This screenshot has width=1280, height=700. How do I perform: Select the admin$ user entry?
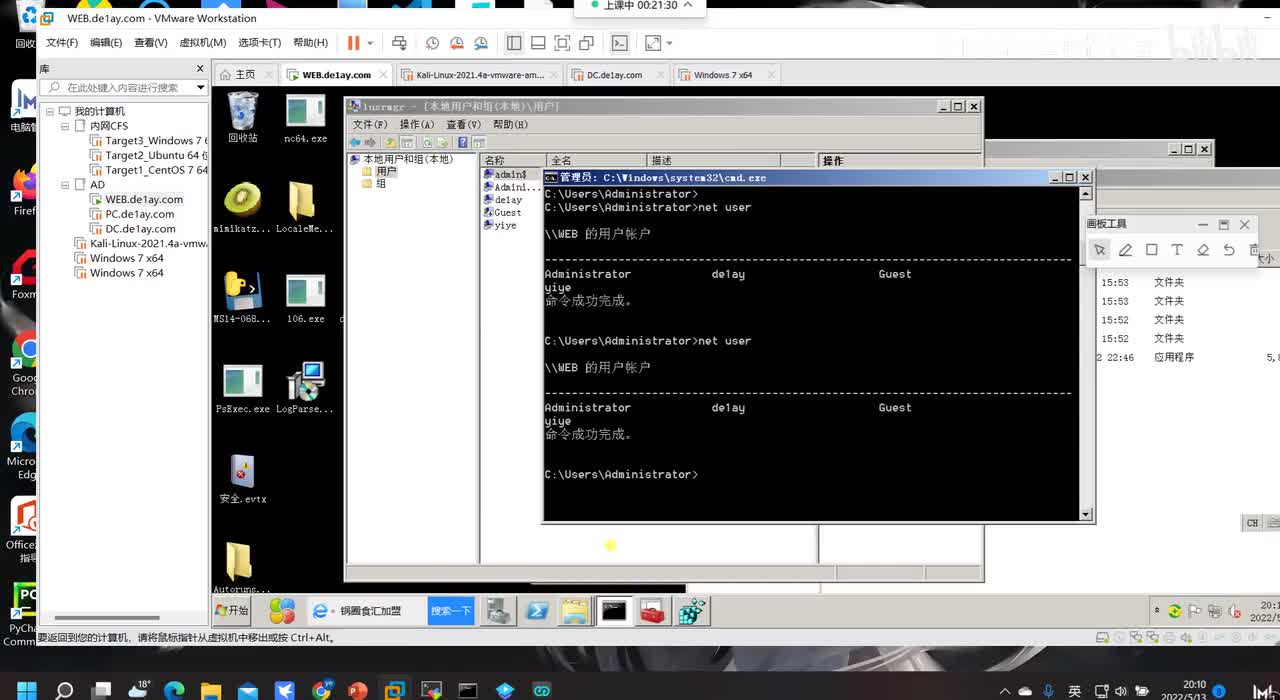pos(509,175)
